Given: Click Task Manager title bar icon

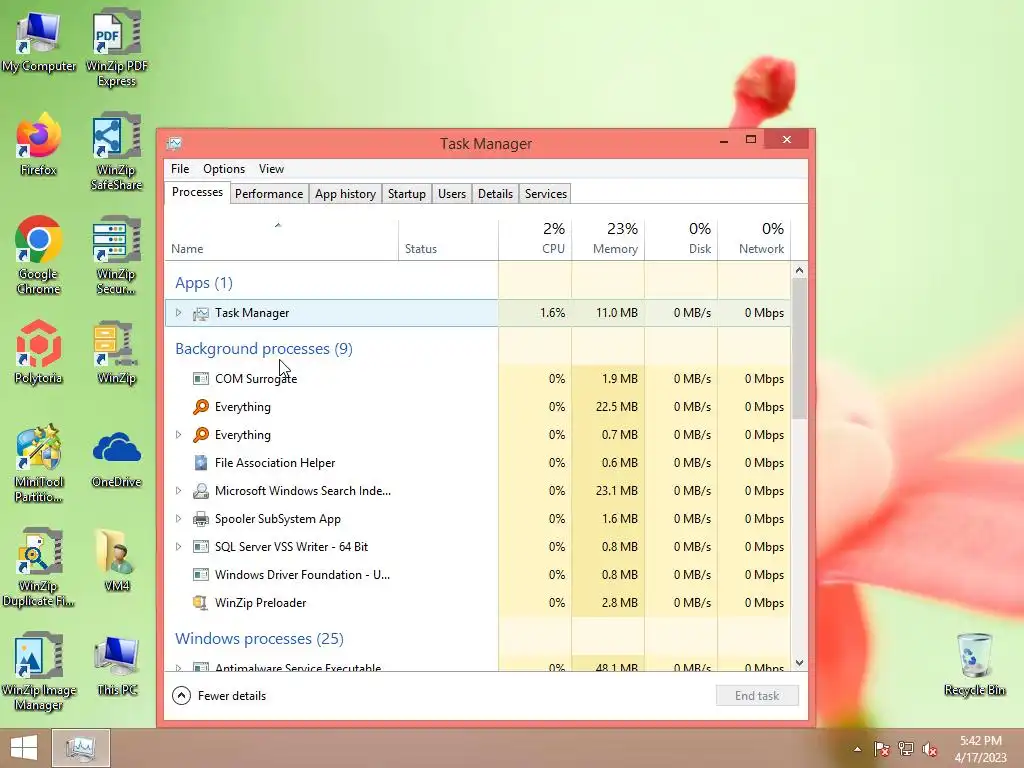Looking at the screenshot, I should 174,143.
